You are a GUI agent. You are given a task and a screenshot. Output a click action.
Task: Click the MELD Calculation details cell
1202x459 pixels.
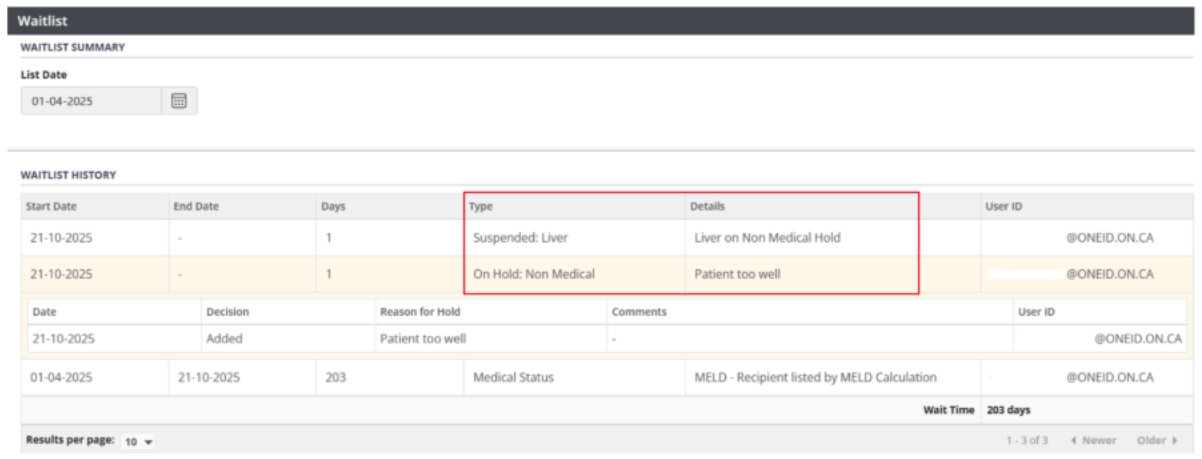tap(815, 378)
